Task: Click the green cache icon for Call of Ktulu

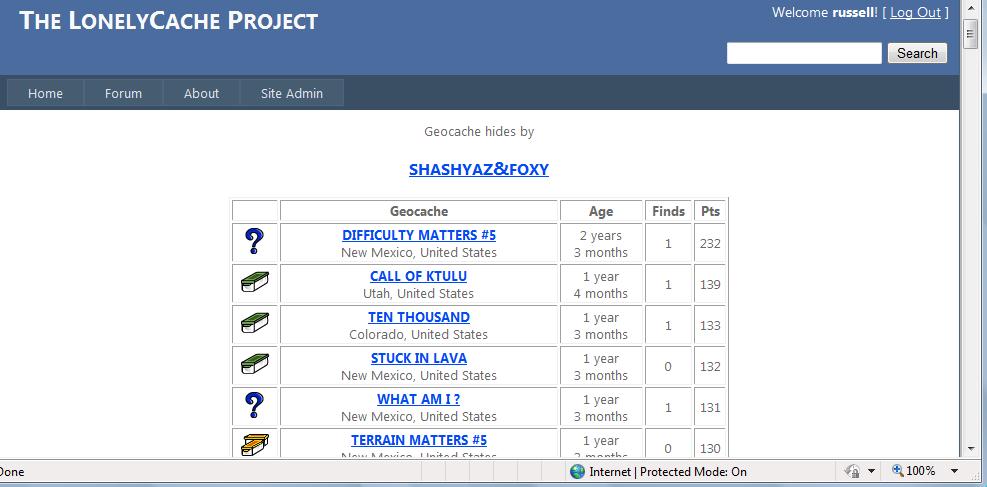Action: [254, 282]
